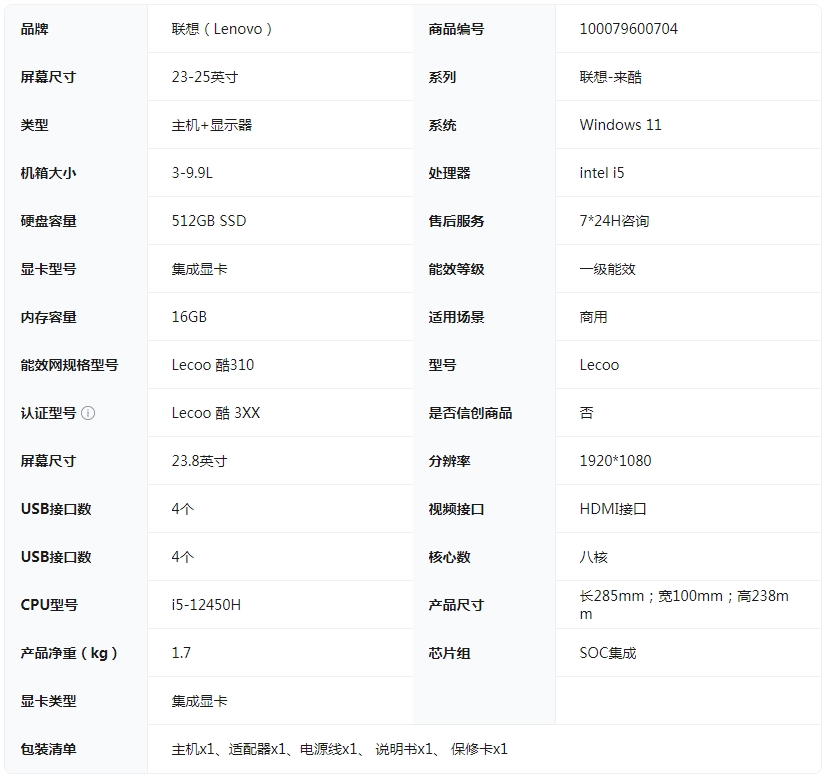
Task: Select the 512GB SSD storage value
Action: (x=208, y=221)
